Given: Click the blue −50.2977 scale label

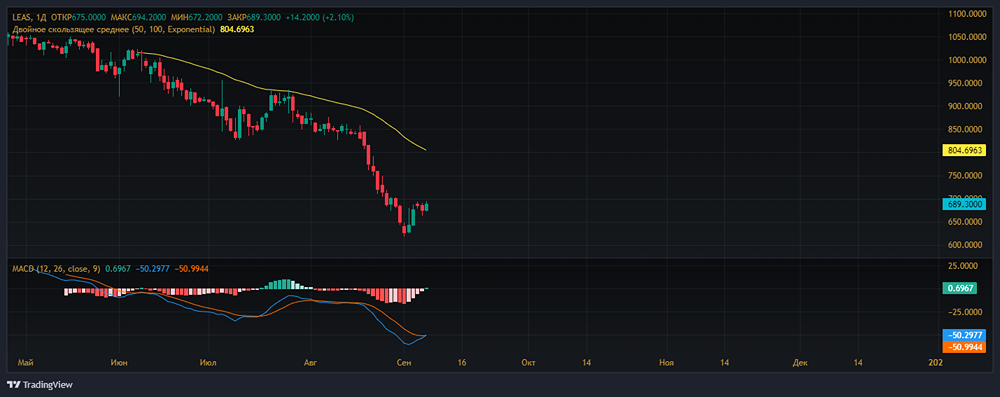Looking at the screenshot, I should tap(963, 335).
